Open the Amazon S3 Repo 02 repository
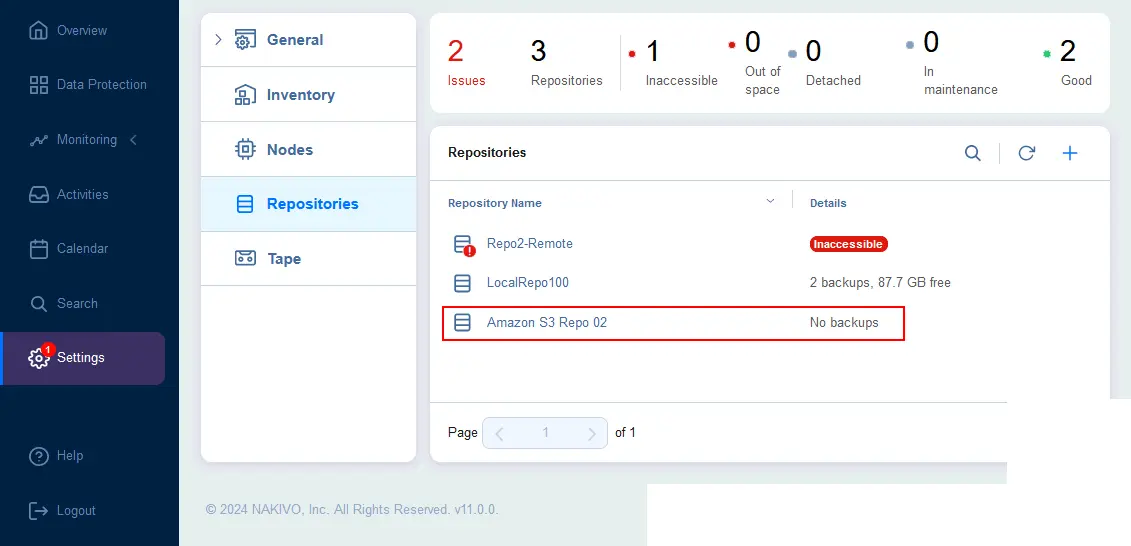This screenshot has width=1131, height=546. coord(547,322)
